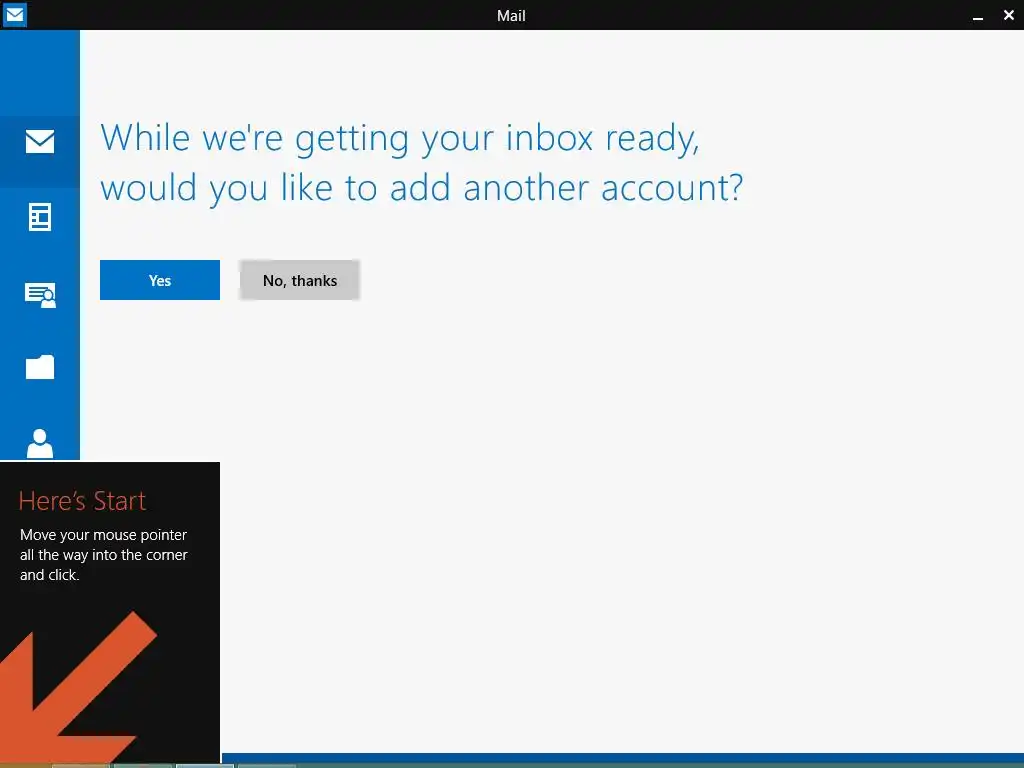Screen dimensions: 1024x768
Task: Open the Mail inbox envelope icon in sidebar
Action: [x=40, y=141]
